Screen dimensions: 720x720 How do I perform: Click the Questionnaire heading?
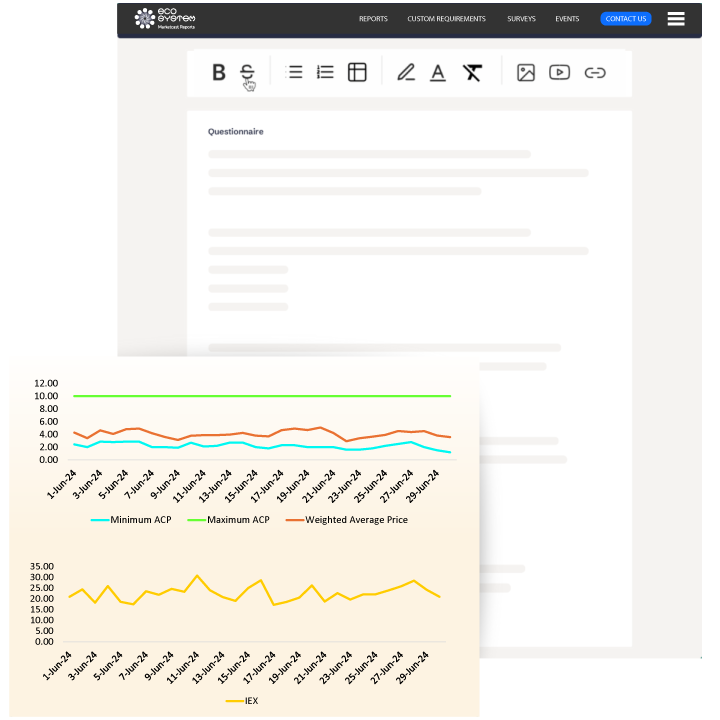click(236, 132)
